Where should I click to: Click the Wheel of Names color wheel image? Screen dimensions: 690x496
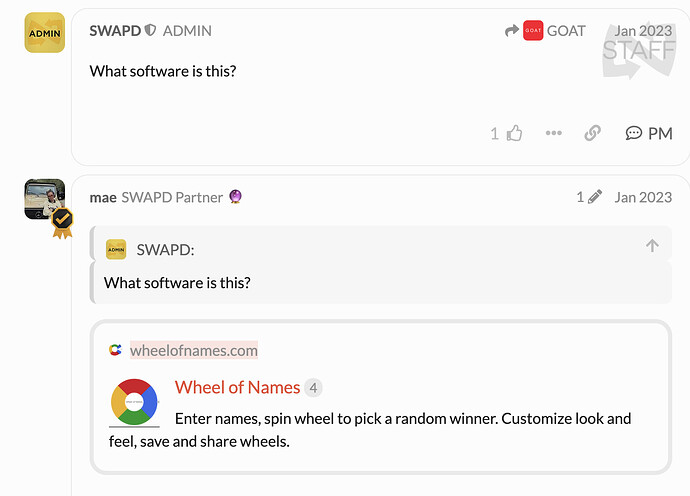134,402
